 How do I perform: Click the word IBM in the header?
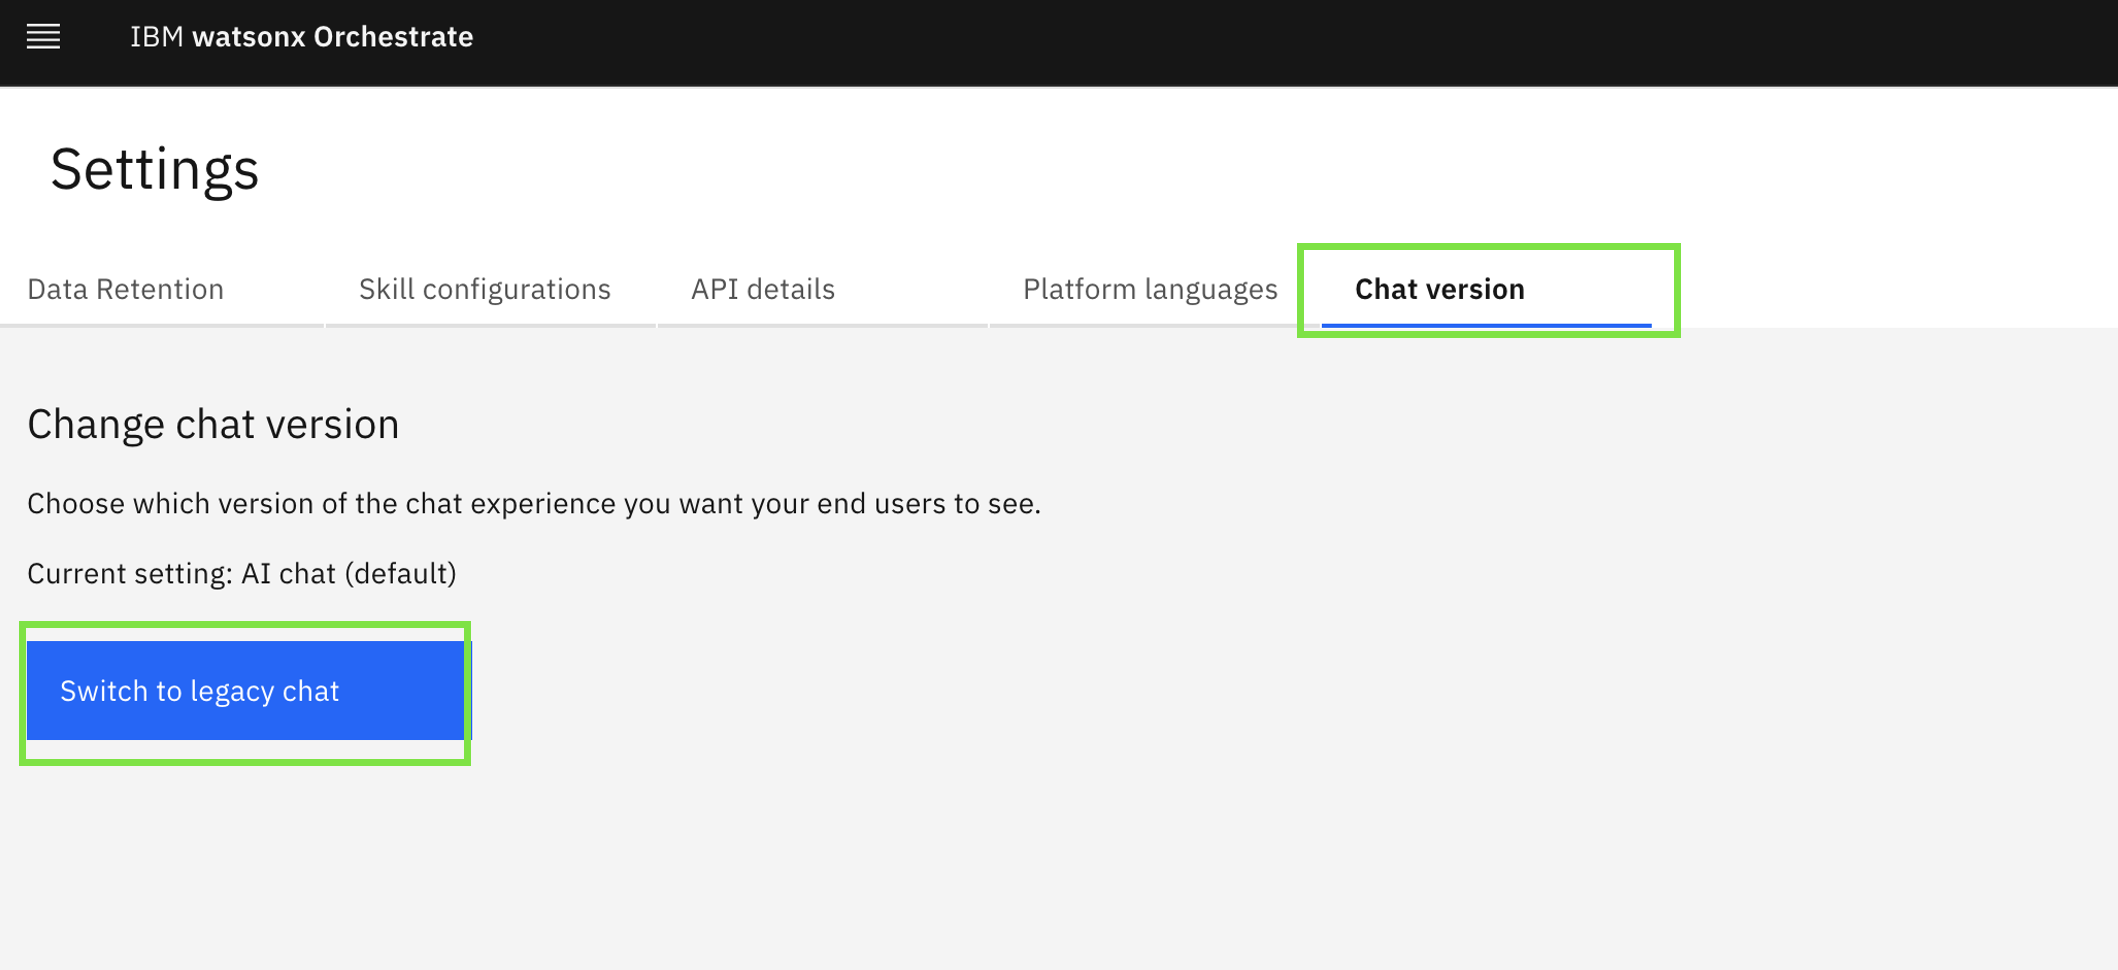pos(157,37)
